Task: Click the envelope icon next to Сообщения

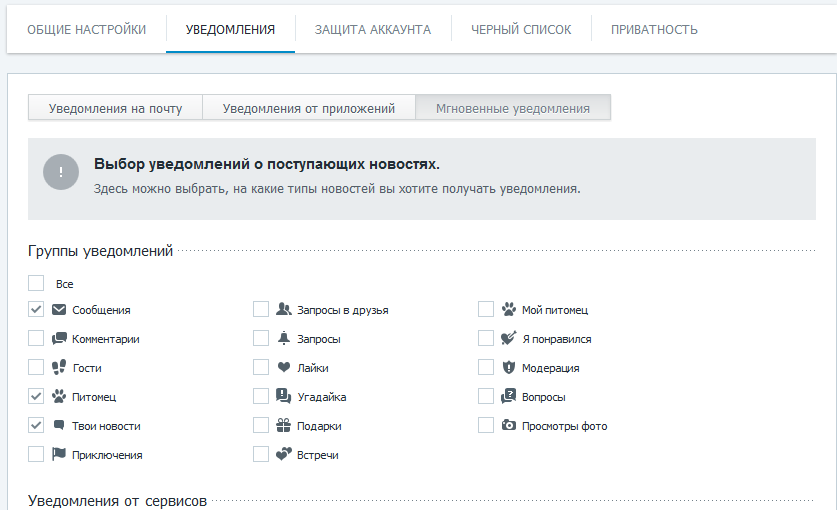Action: (x=59, y=310)
